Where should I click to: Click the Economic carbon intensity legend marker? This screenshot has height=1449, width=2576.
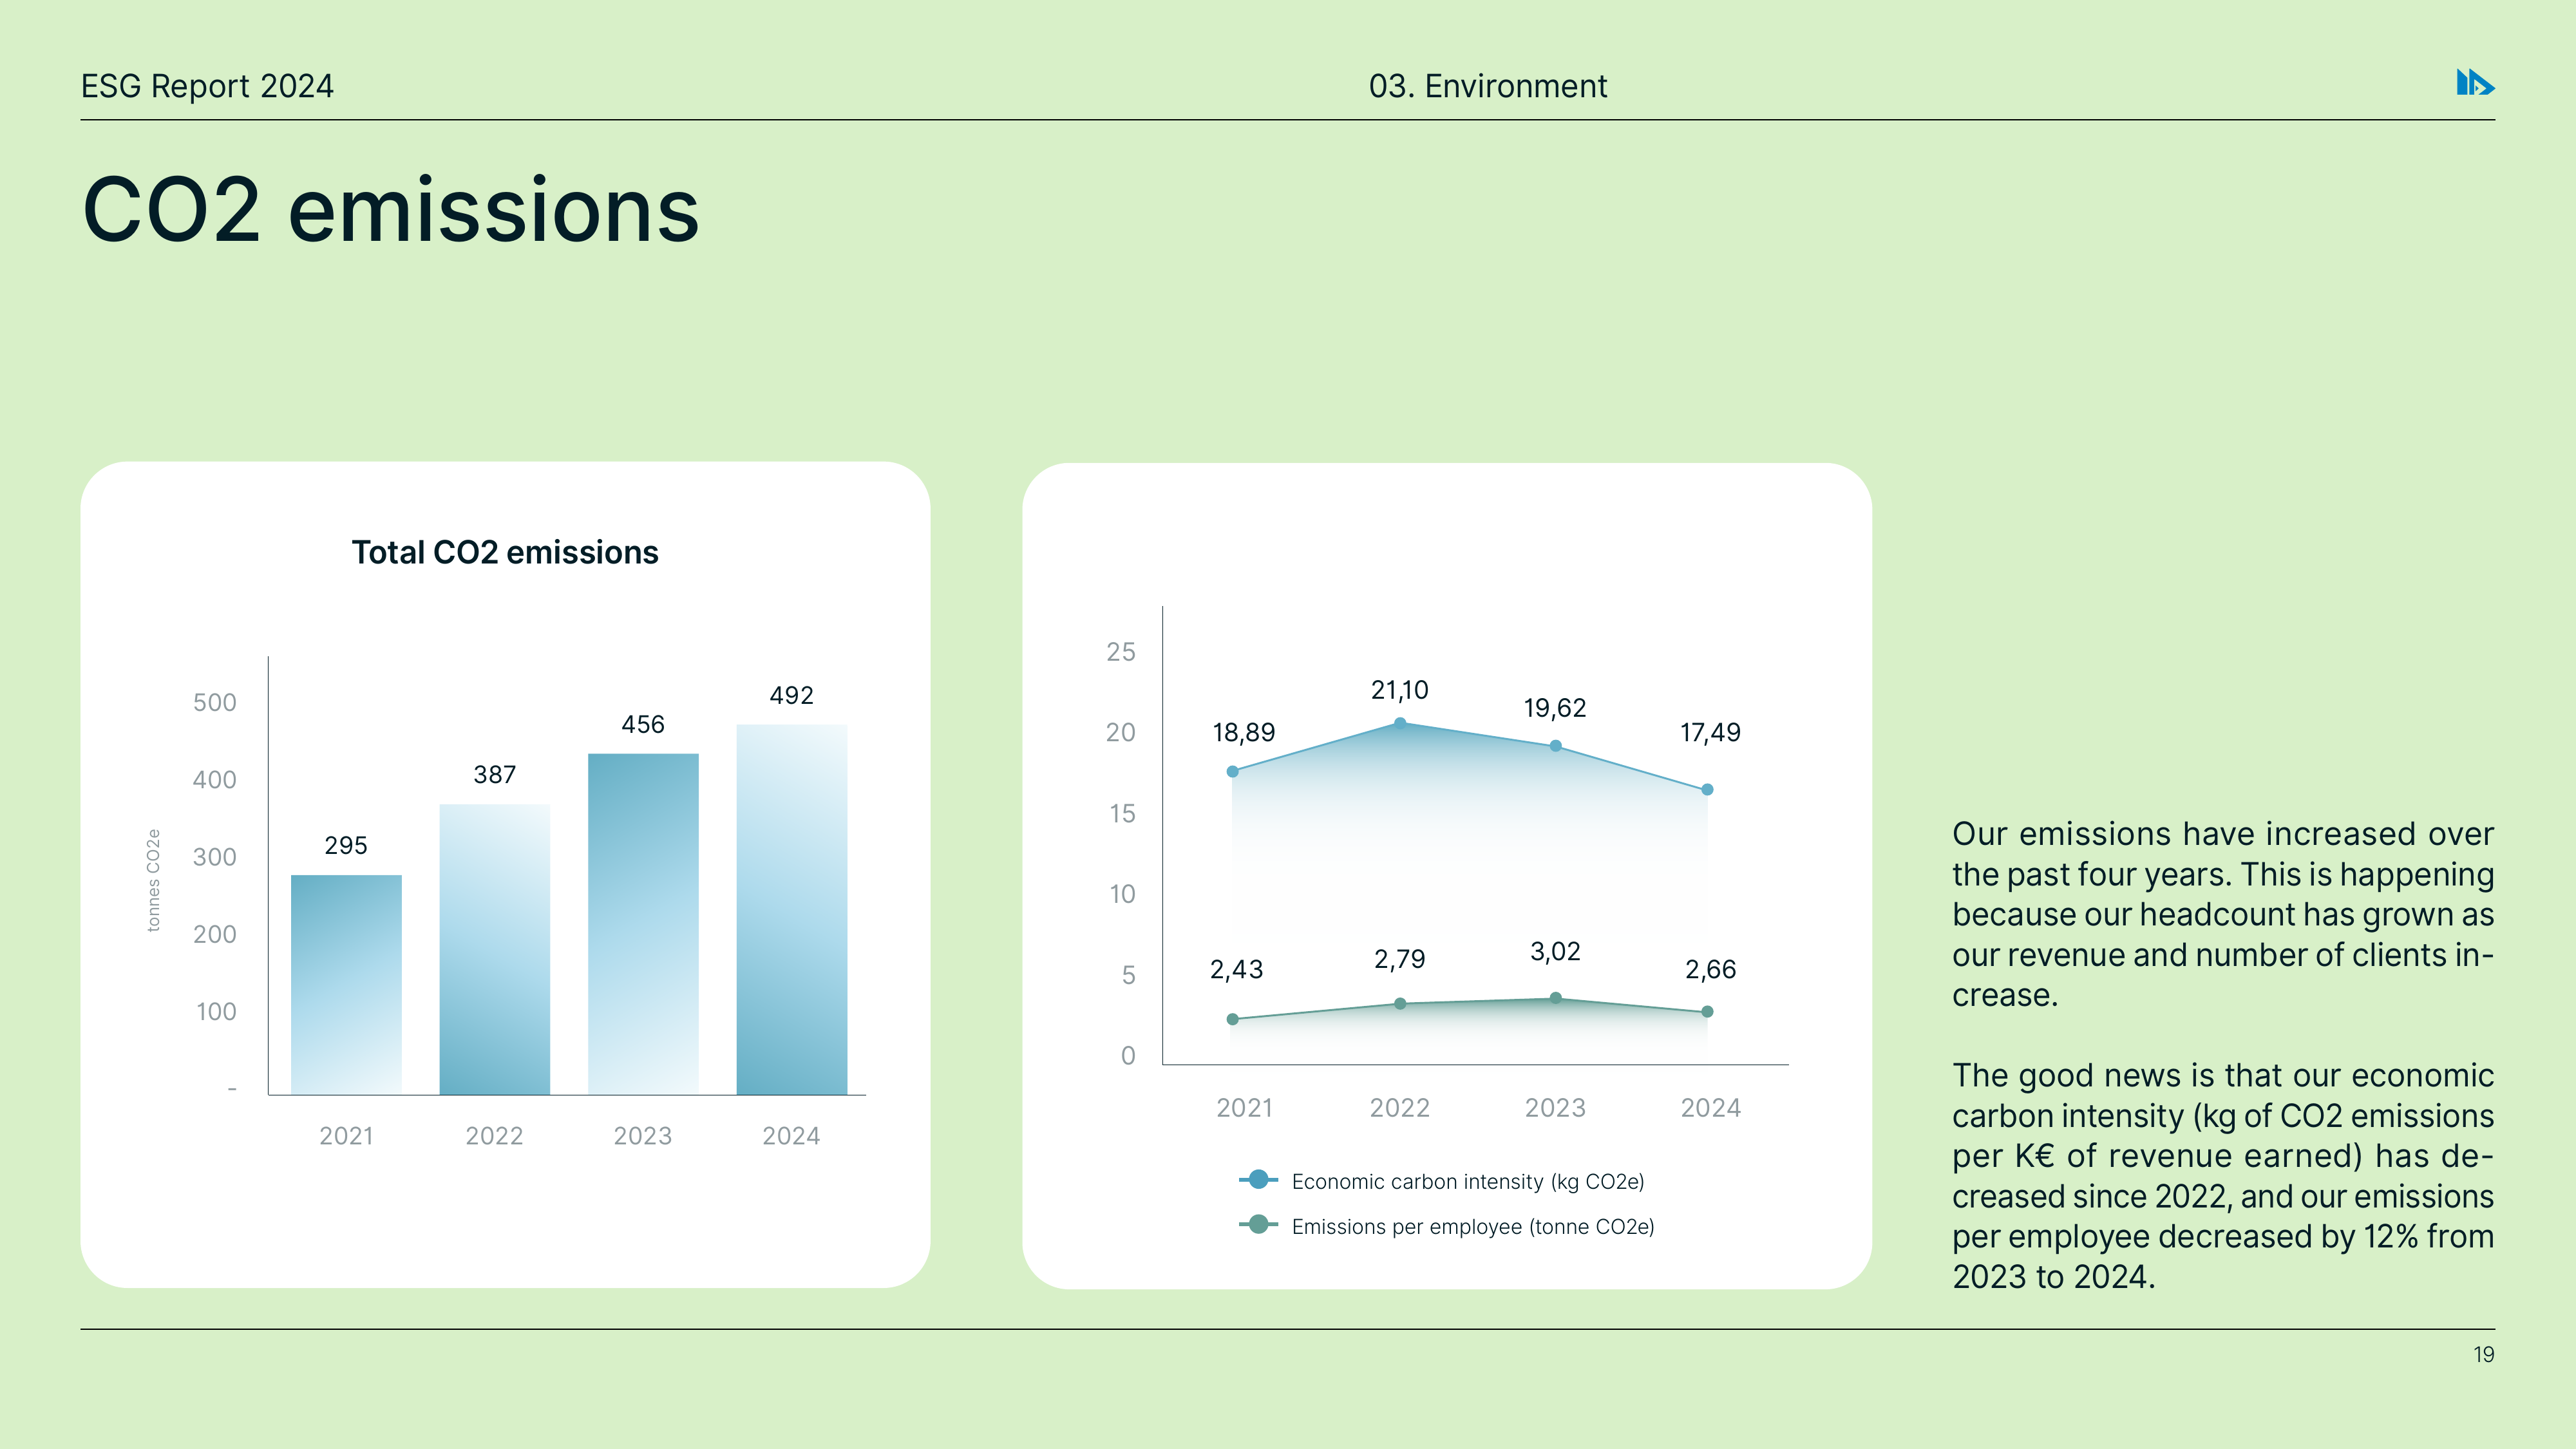tap(1258, 1180)
